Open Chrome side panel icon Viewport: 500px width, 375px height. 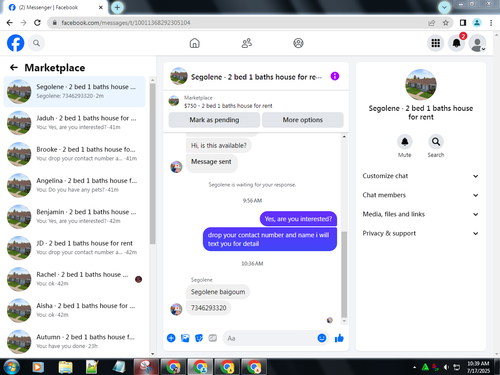tap(463, 23)
